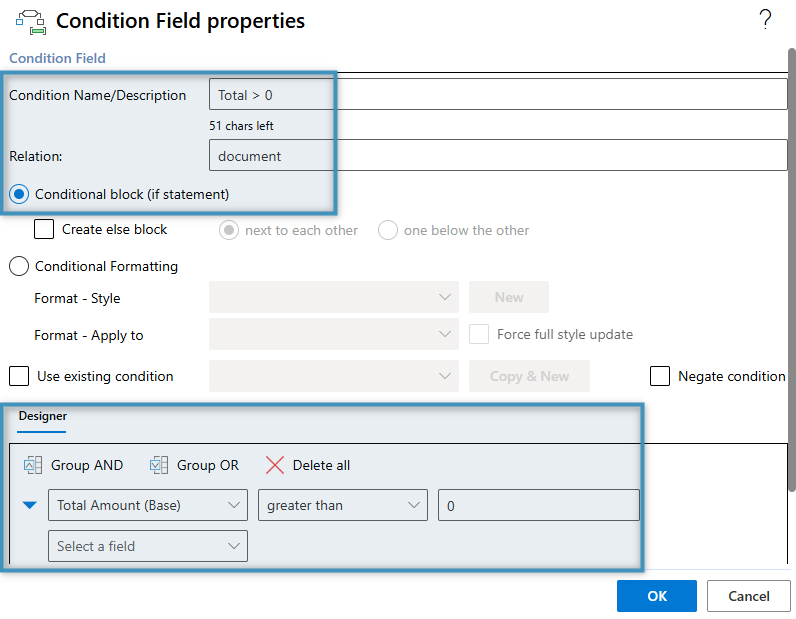Click the OK button

[x=657, y=596]
